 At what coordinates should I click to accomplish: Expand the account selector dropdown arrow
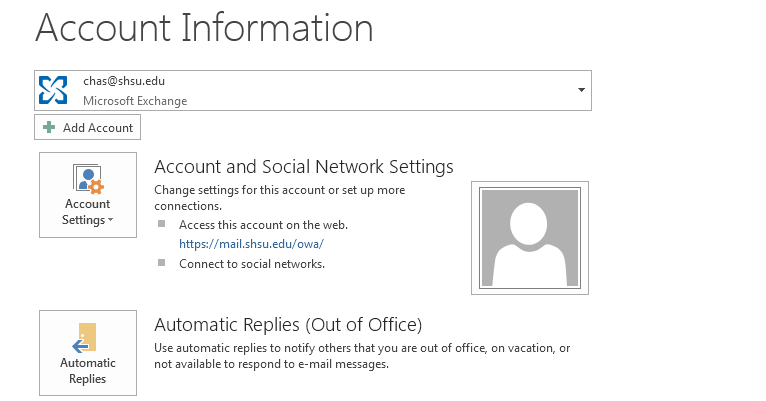pyautogui.click(x=581, y=90)
